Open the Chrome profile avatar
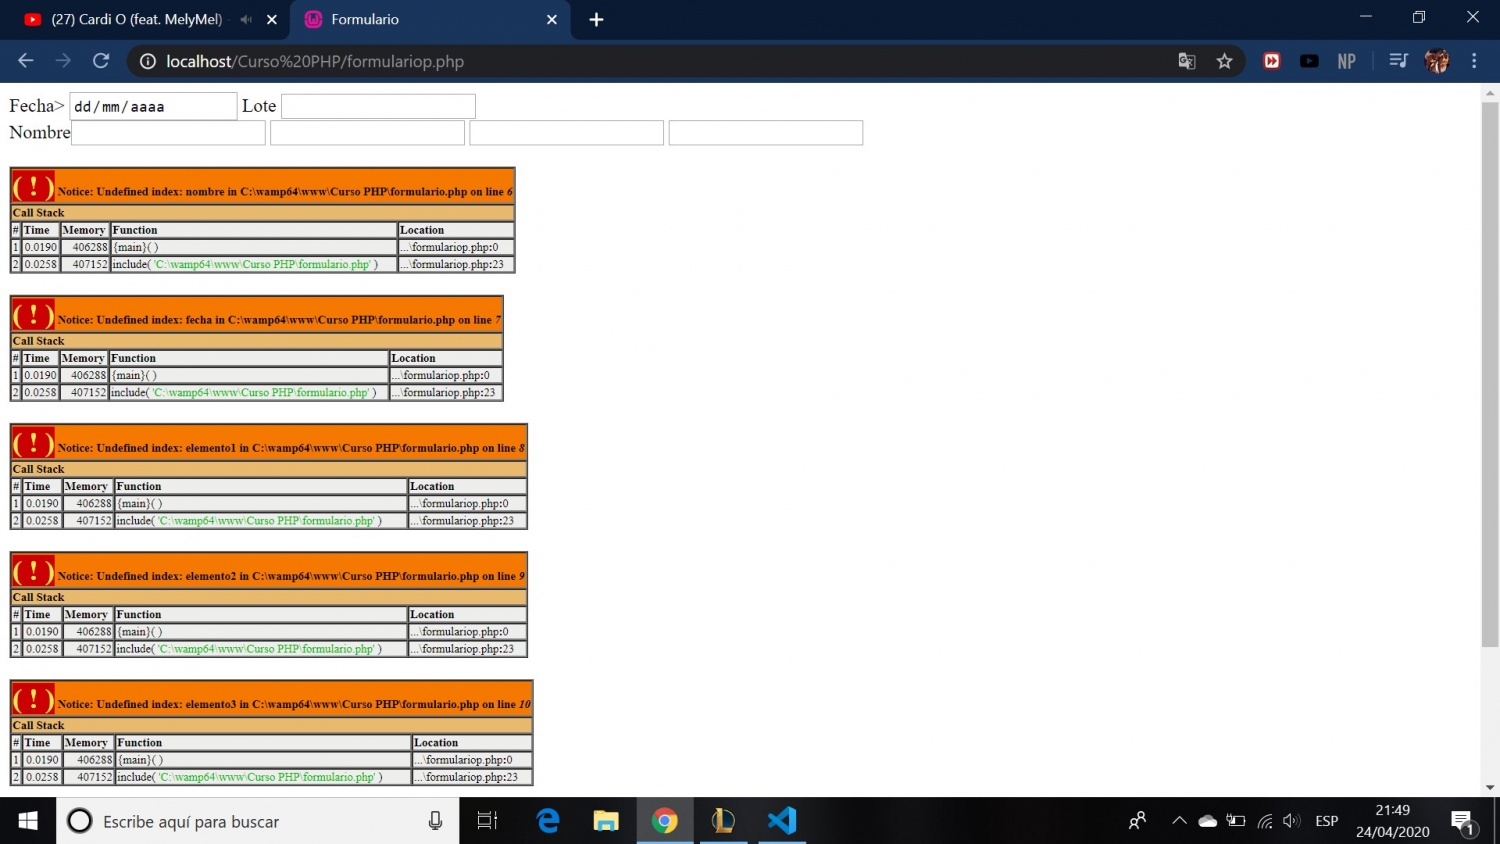1500x844 pixels. coord(1437,61)
